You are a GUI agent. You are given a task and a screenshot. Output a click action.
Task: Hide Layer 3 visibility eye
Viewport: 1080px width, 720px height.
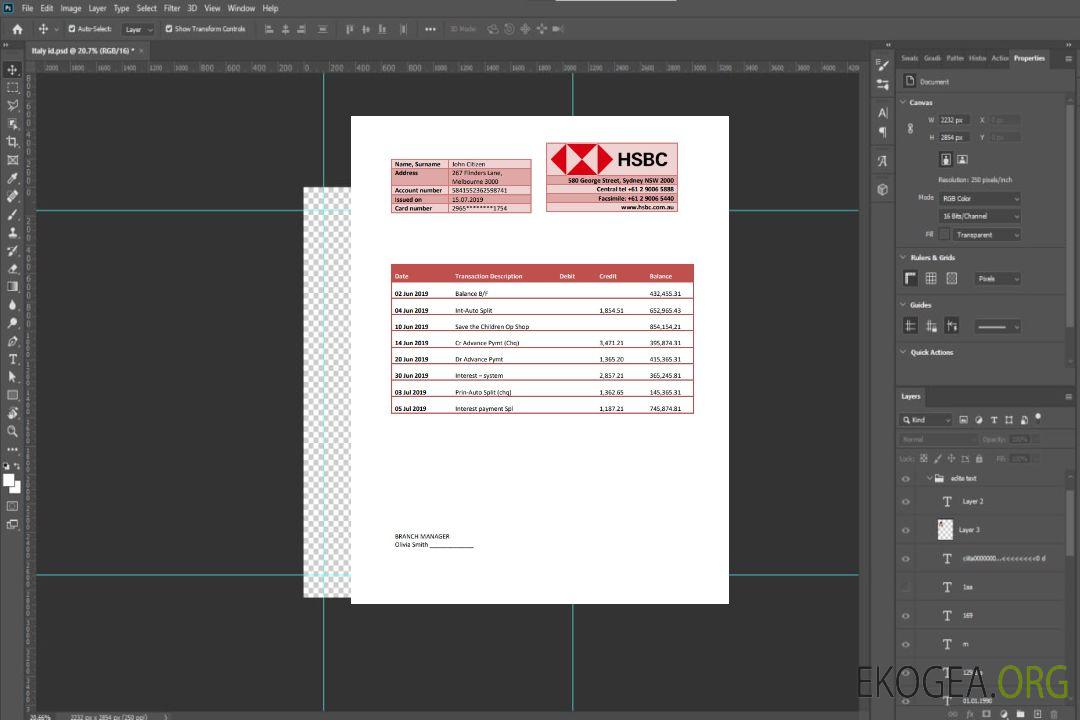coord(906,531)
